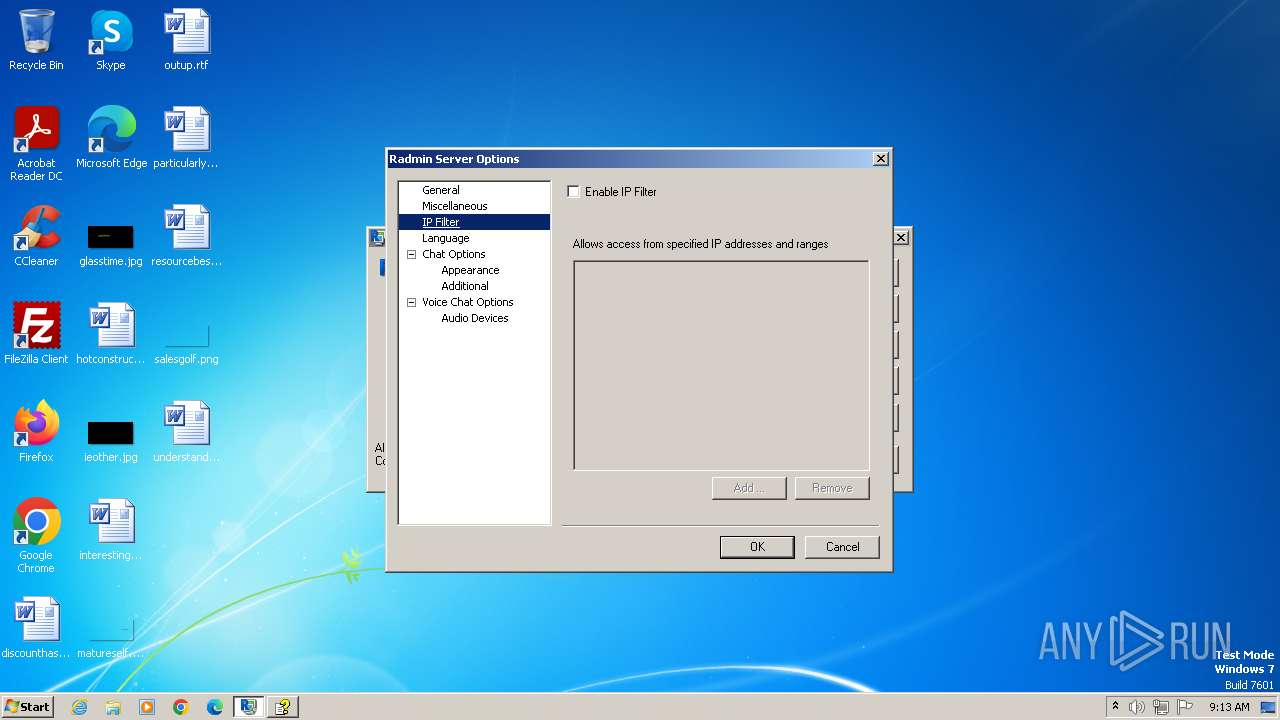Launch FileZilla Client shortcut
This screenshot has width=1280, height=720.
click(x=36, y=333)
